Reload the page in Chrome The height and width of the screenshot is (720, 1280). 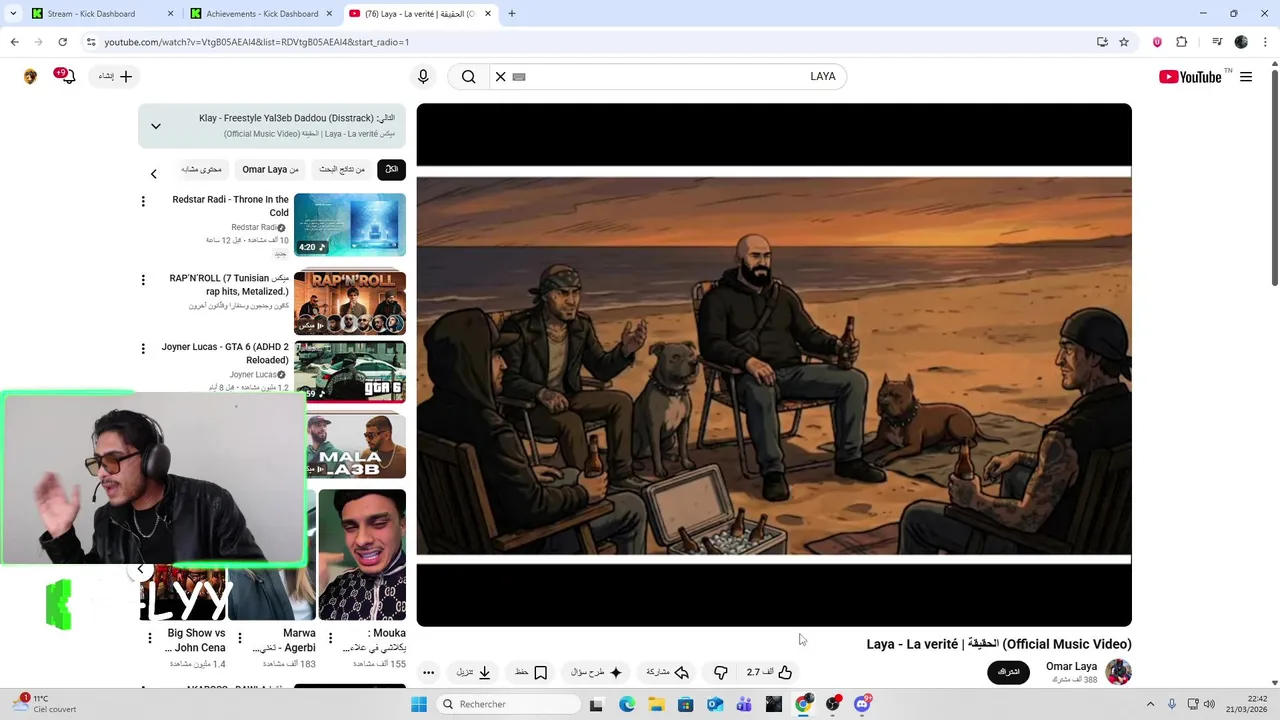coord(62,42)
